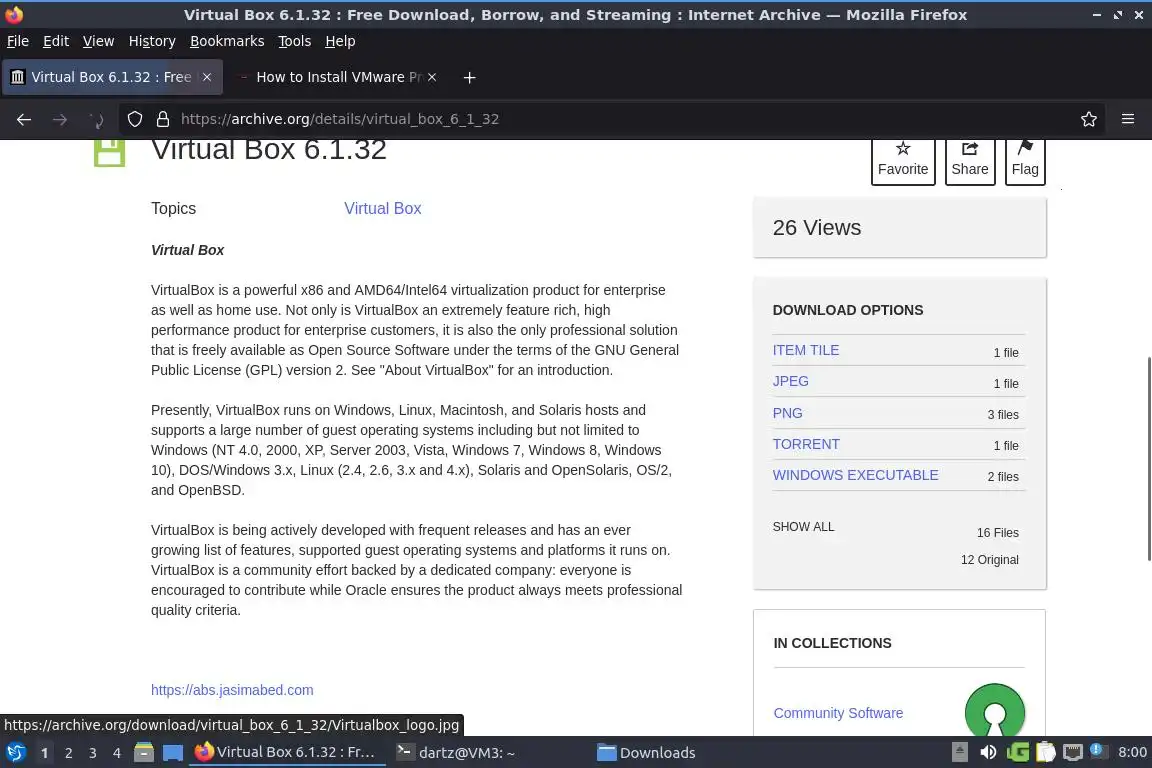Click the green floppy disk software icon
The height and width of the screenshot is (768, 1152).
(109, 152)
